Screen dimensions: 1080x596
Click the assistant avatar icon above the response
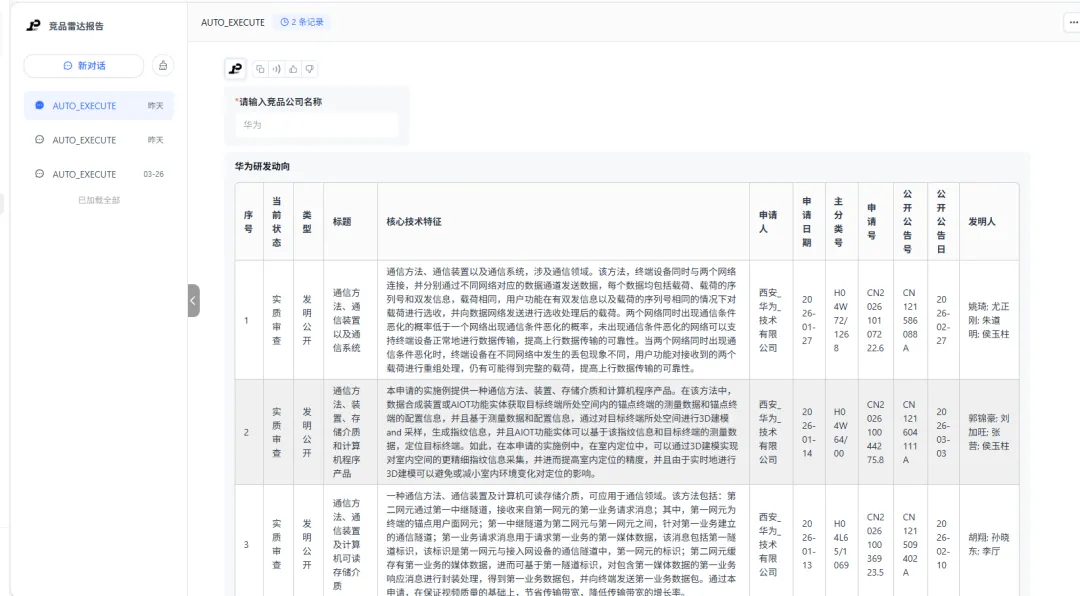point(236,68)
